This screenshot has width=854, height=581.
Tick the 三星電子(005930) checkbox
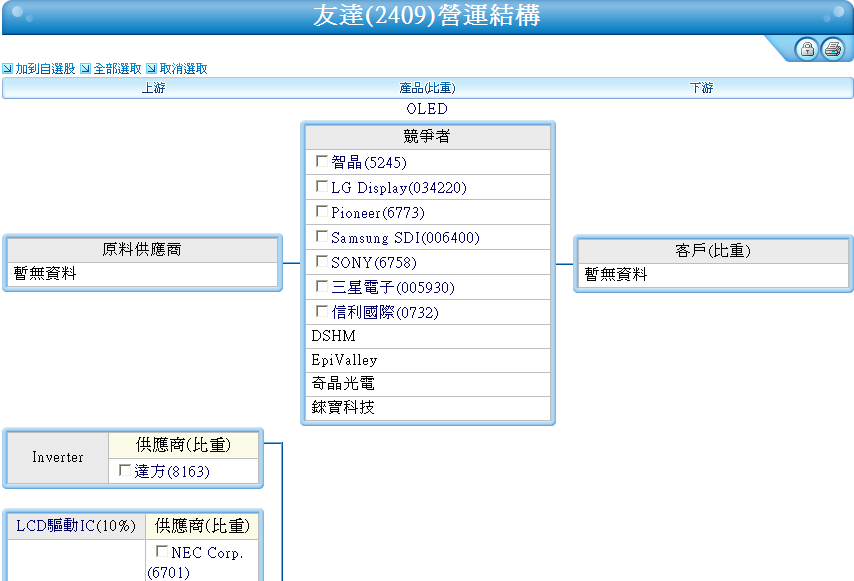pos(322,286)
